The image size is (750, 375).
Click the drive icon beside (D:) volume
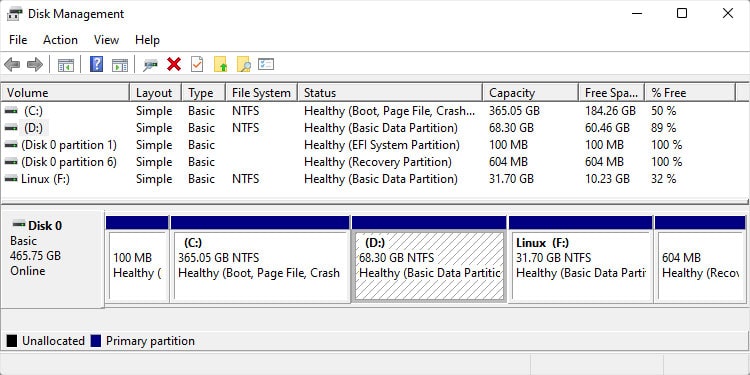click(11, 128)
